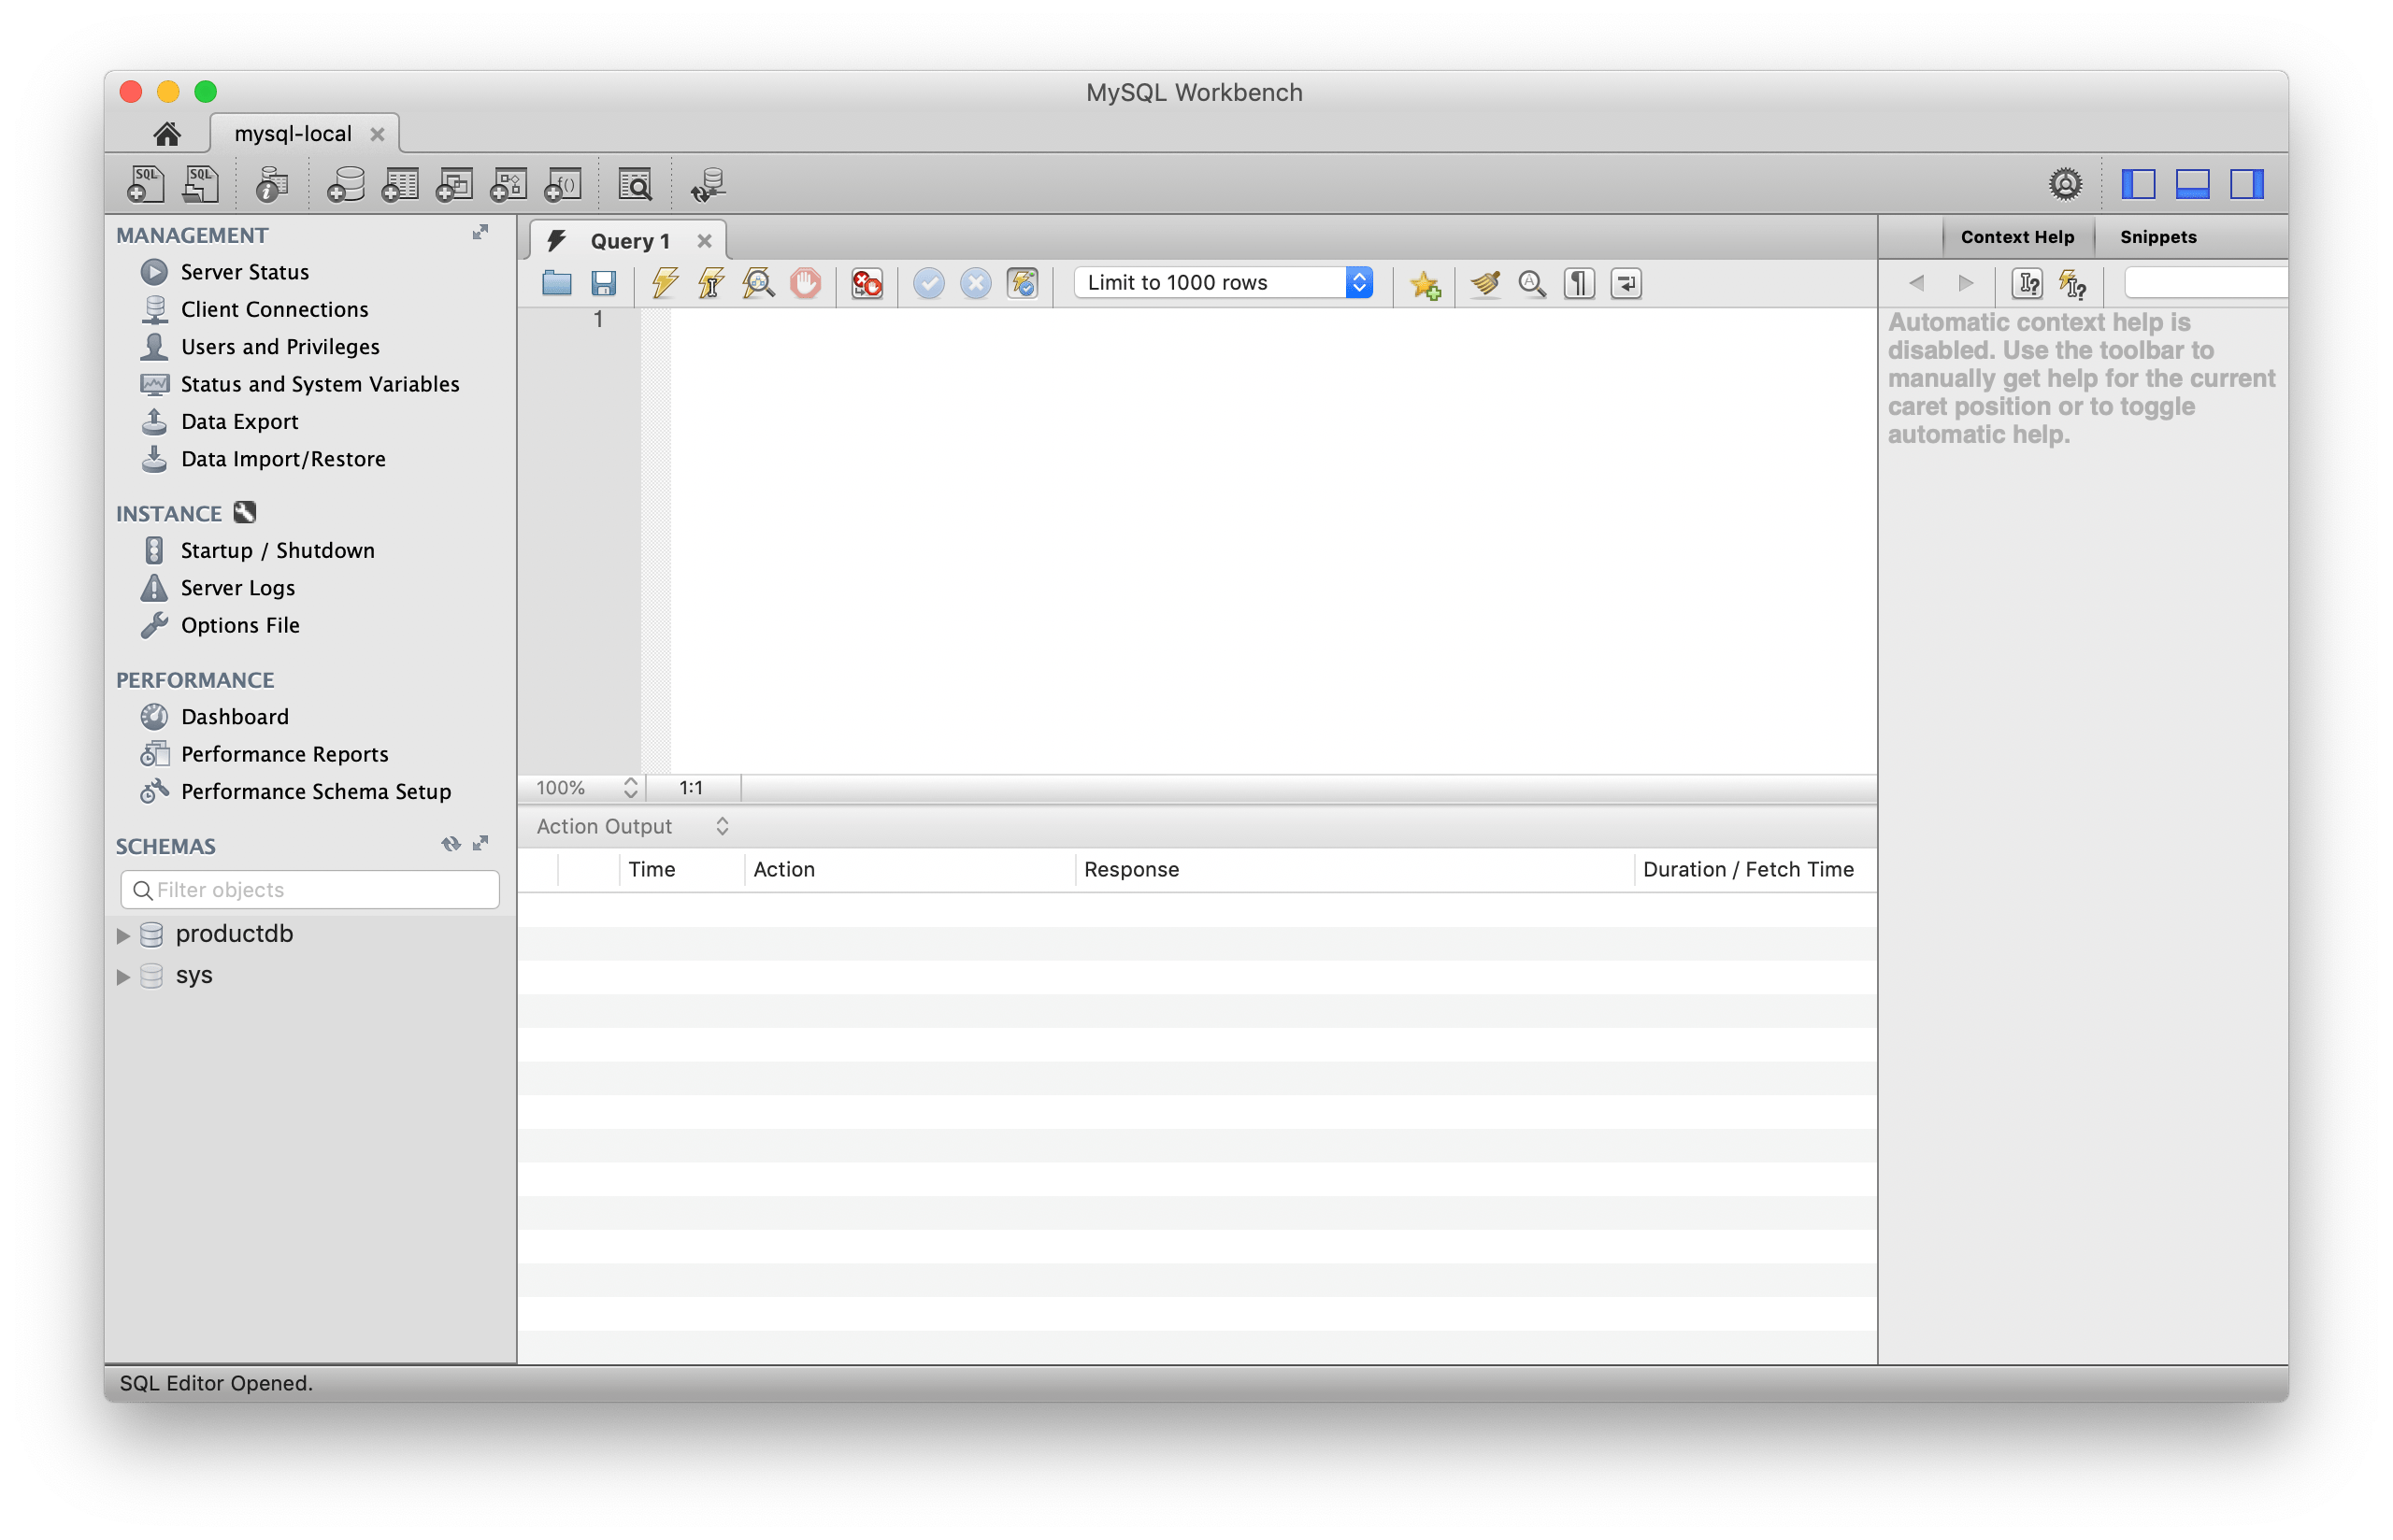Open a SQL script file in new tab

[200, 183]
